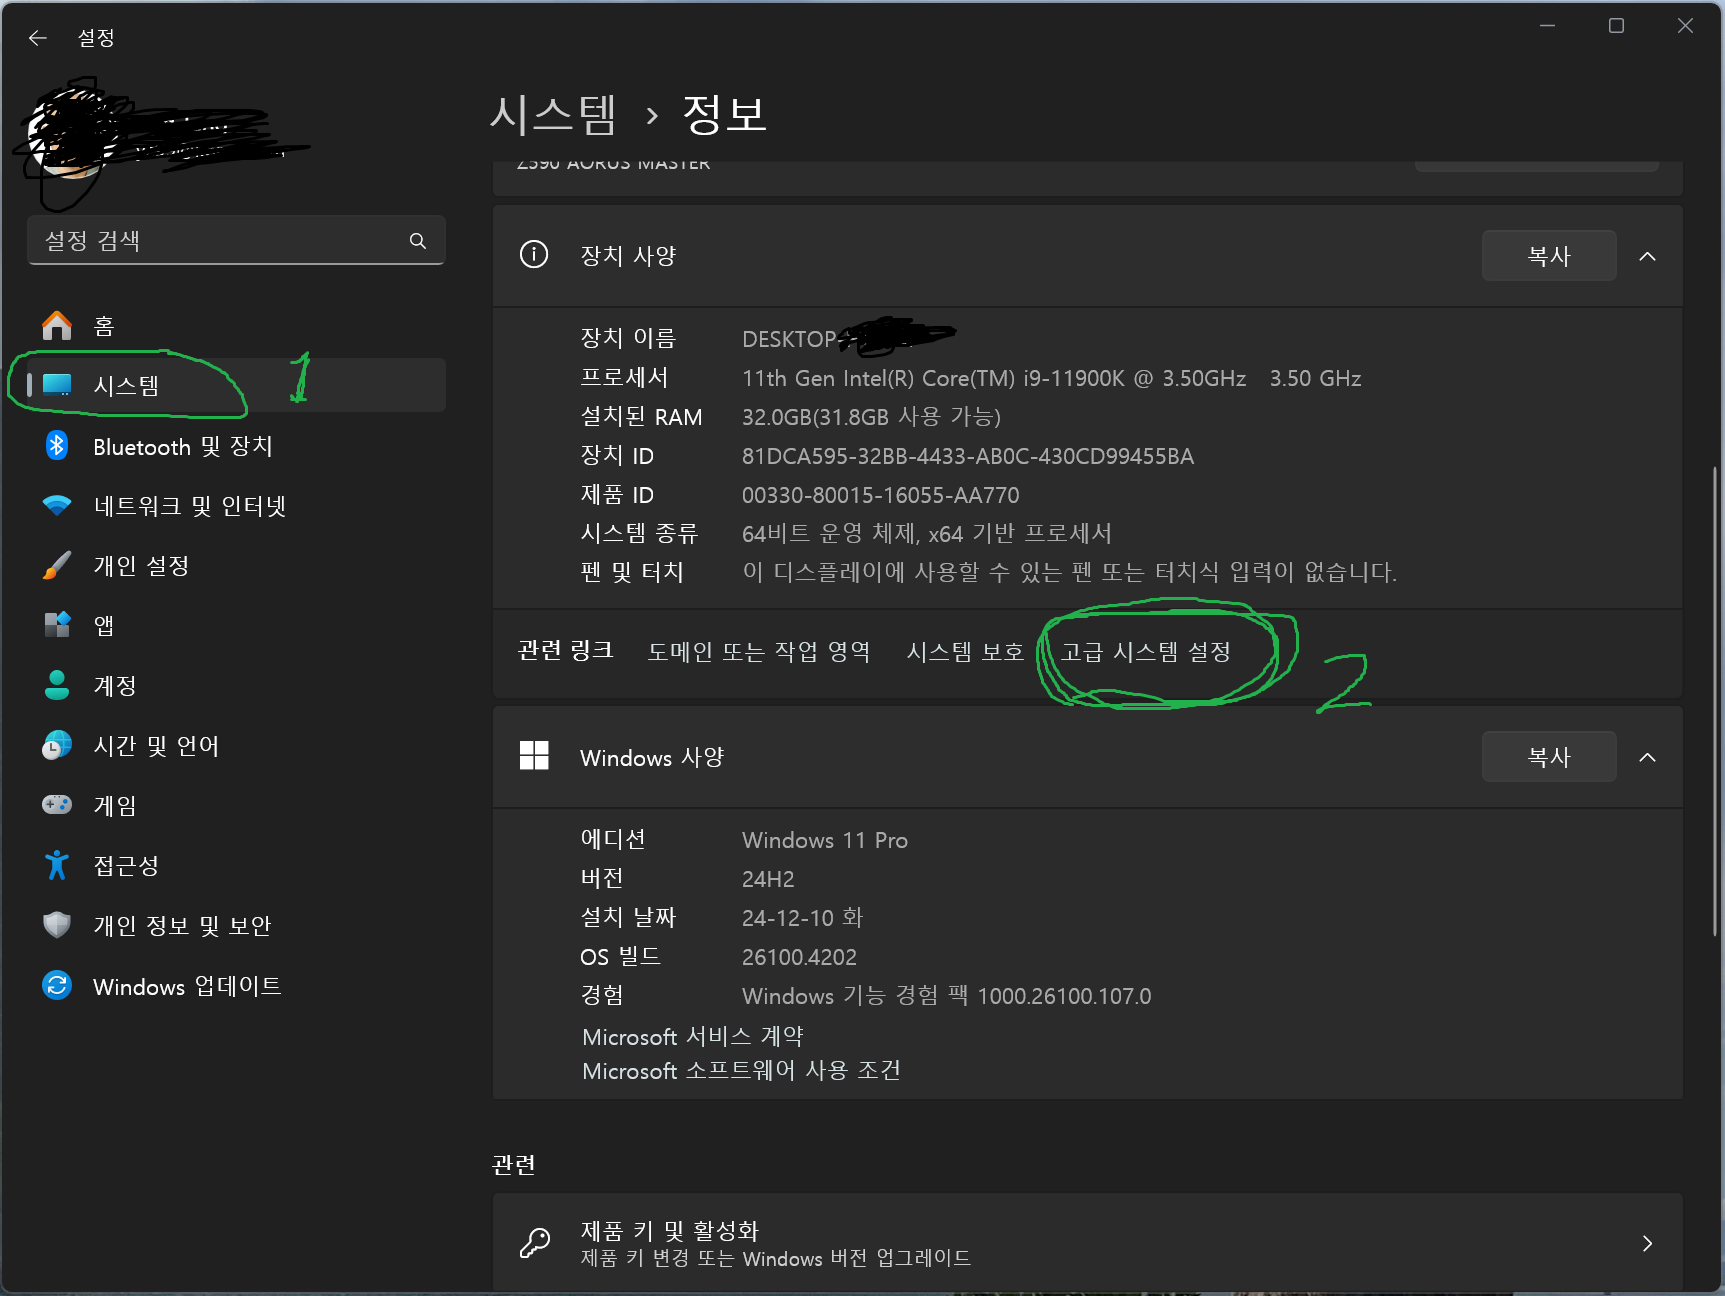
Task: Open Bluetooth 및 장치 settings
Action: pyautogui.click(x=236, y=446)
